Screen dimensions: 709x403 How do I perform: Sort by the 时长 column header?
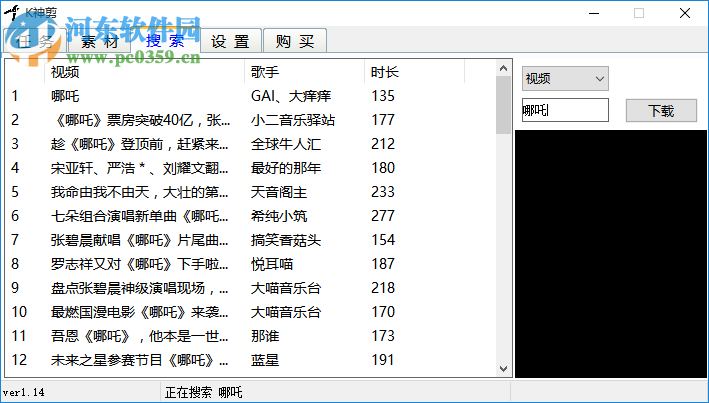tap(414, 72)
